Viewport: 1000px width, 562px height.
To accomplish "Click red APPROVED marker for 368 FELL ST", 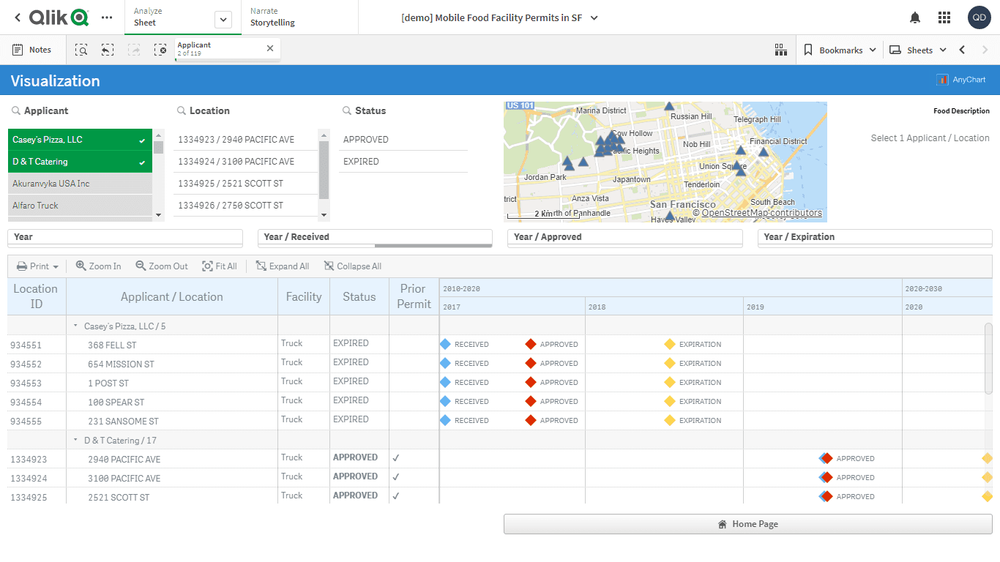I will point(531,344).
